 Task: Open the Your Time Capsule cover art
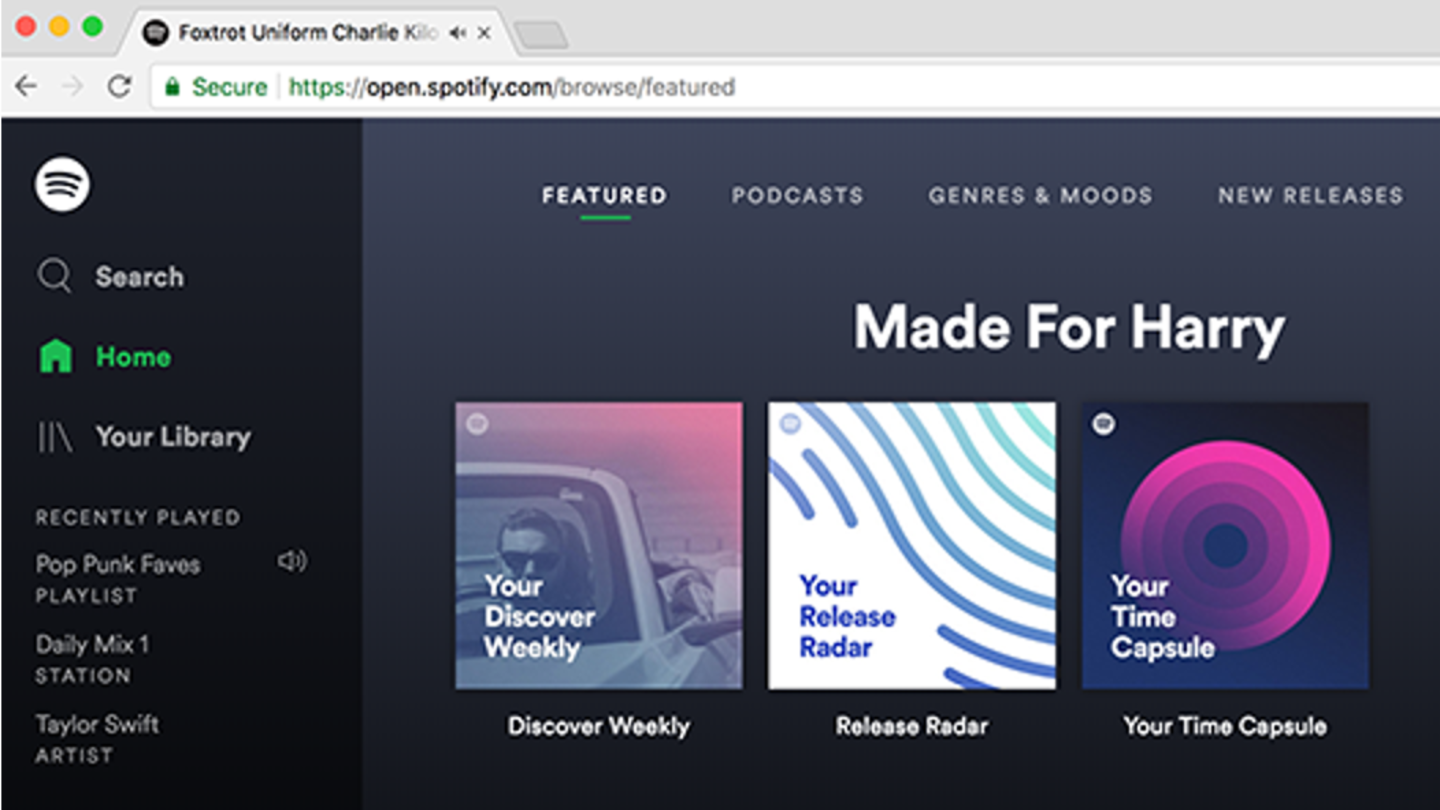(x=1225, y=545)
